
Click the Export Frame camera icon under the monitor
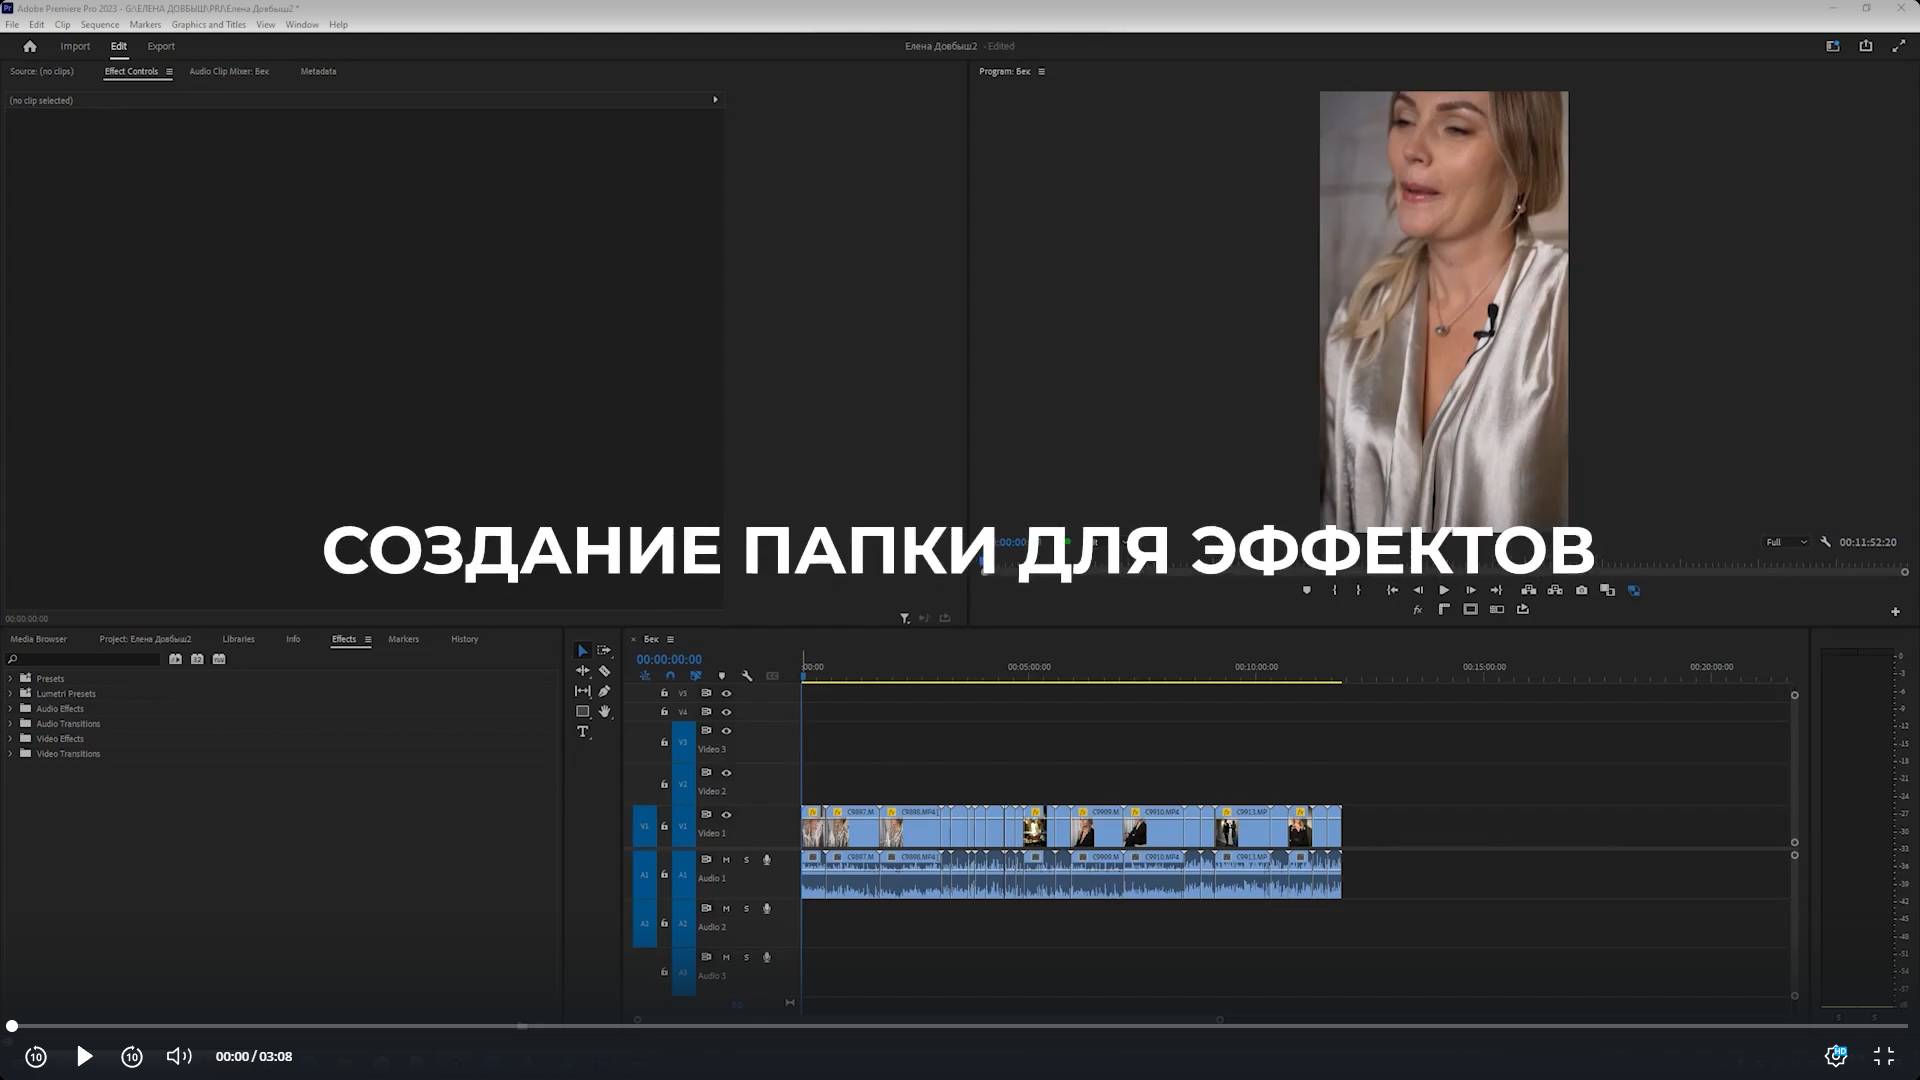click(x=1582, y=590)
